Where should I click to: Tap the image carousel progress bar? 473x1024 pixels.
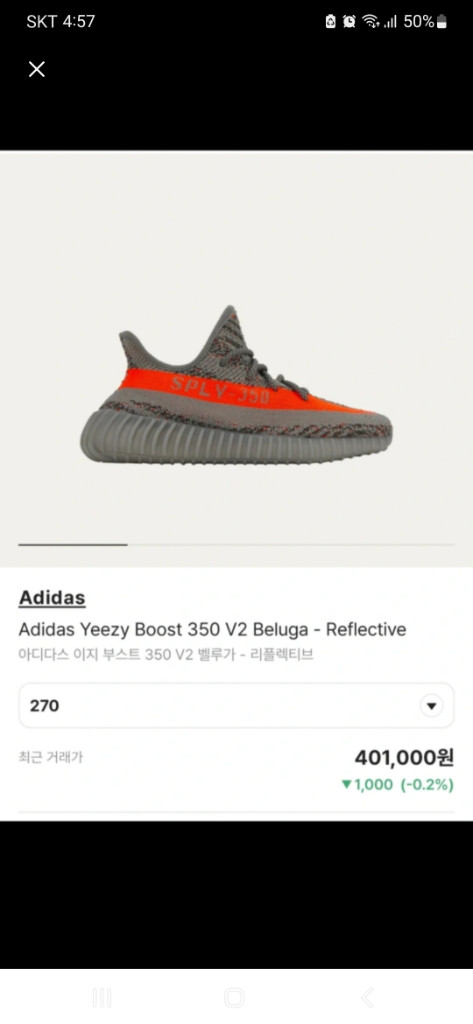point(236,544)
